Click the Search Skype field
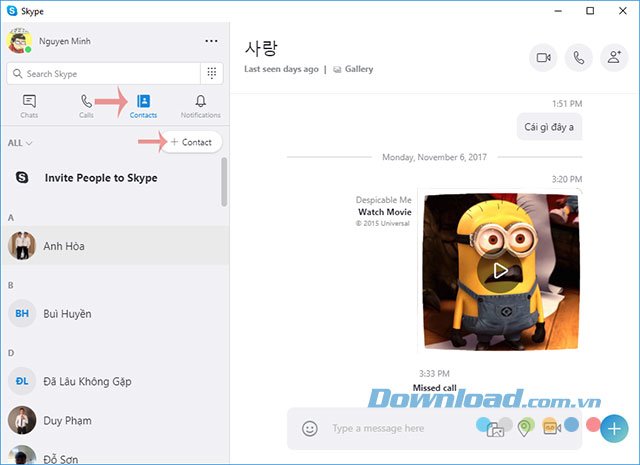This screenshot has width=640, height=465. (103, 73)
